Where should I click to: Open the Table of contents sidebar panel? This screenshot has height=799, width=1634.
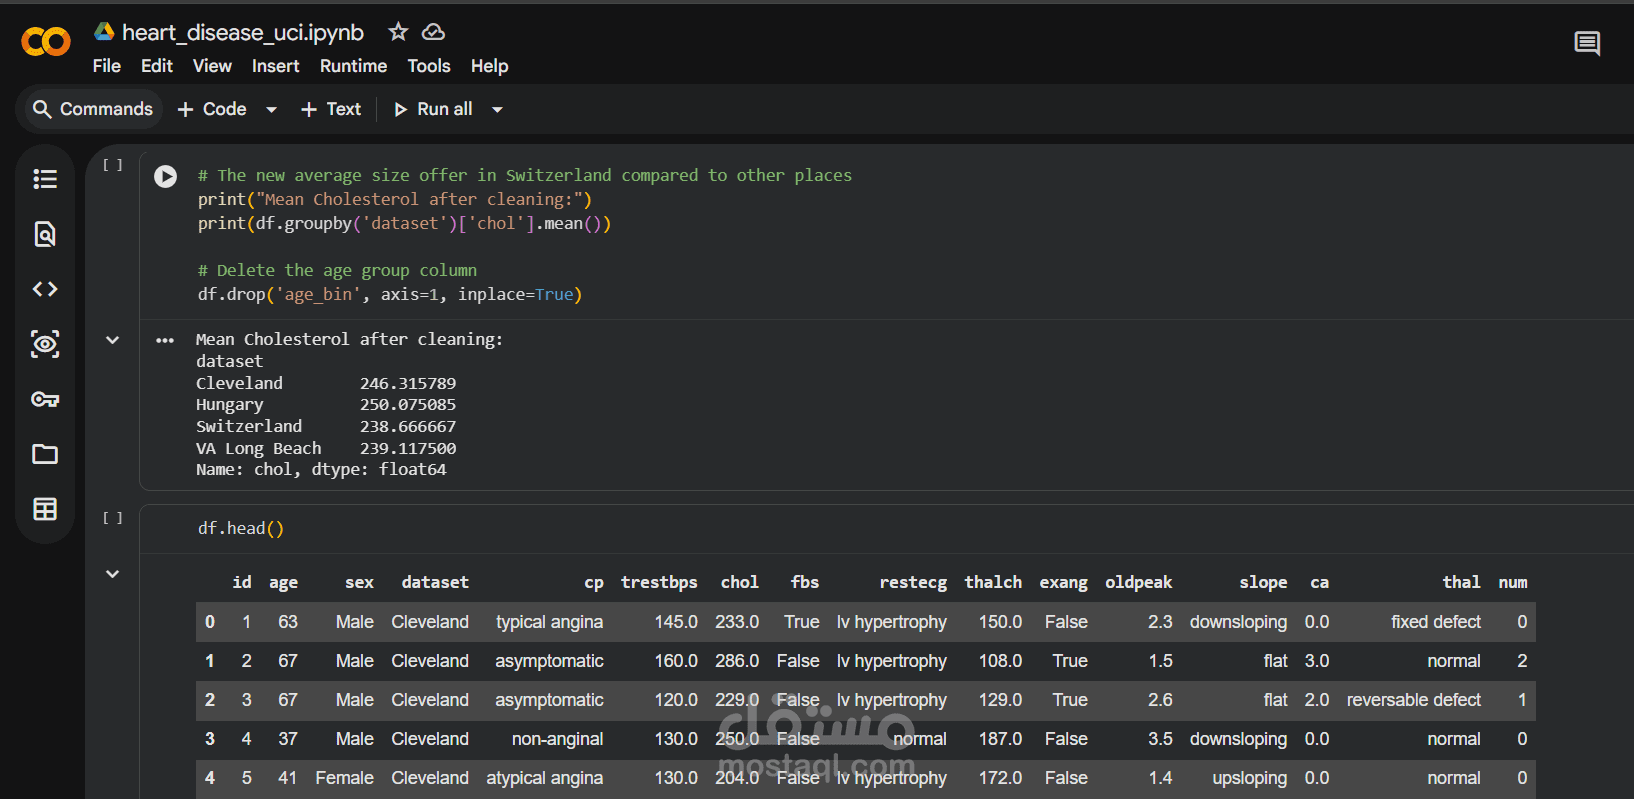pos(45,179)
